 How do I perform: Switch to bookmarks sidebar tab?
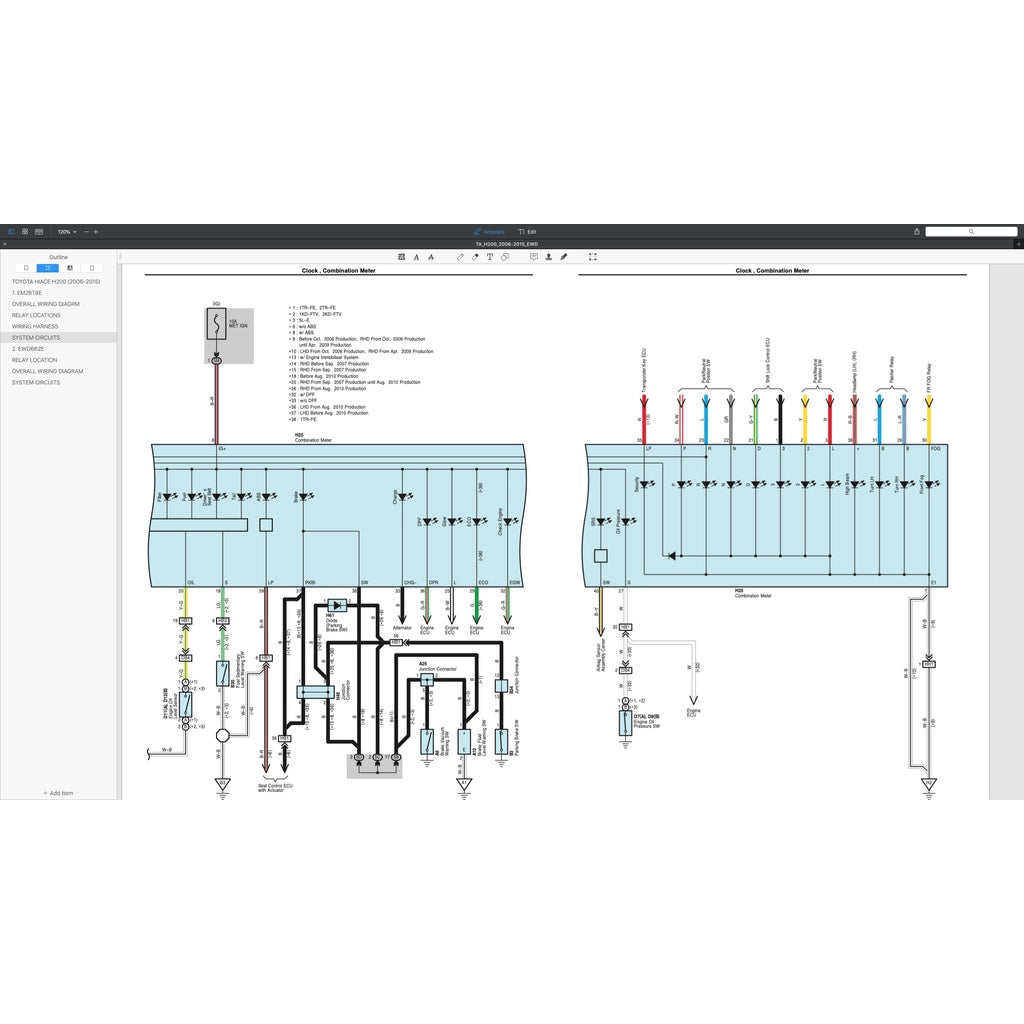pos(25,268)
